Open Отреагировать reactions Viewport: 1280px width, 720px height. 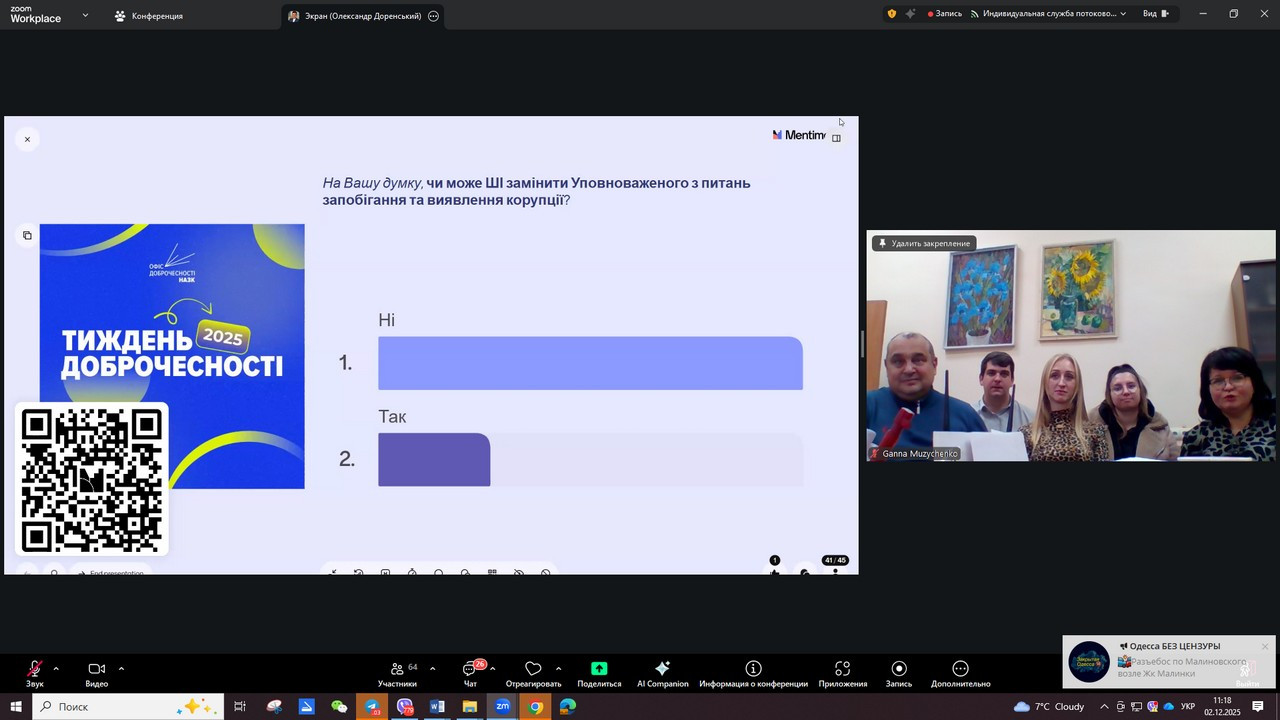(533, 674)
